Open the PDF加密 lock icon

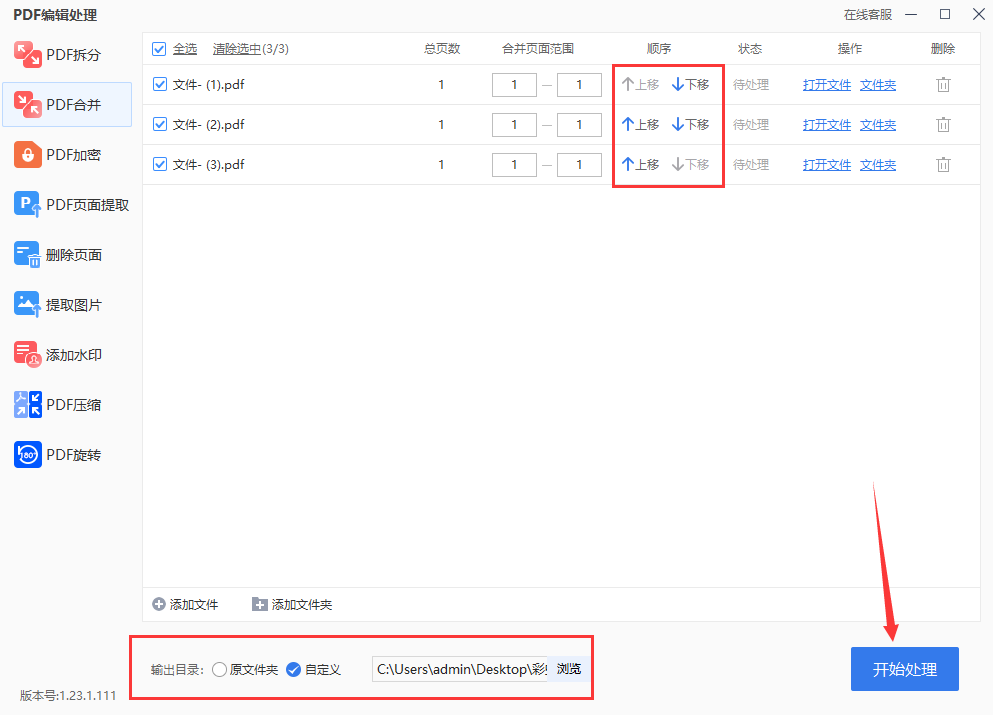tap(28, 155)
